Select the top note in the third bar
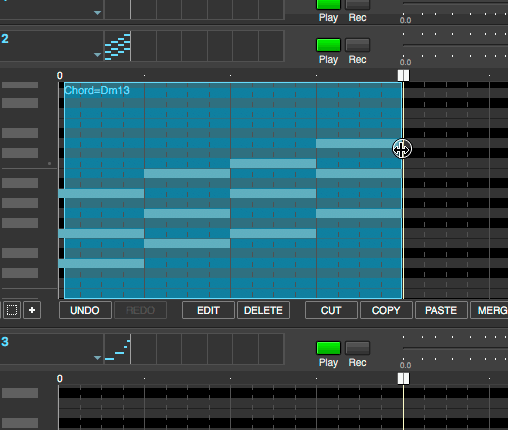 point(273,164)
